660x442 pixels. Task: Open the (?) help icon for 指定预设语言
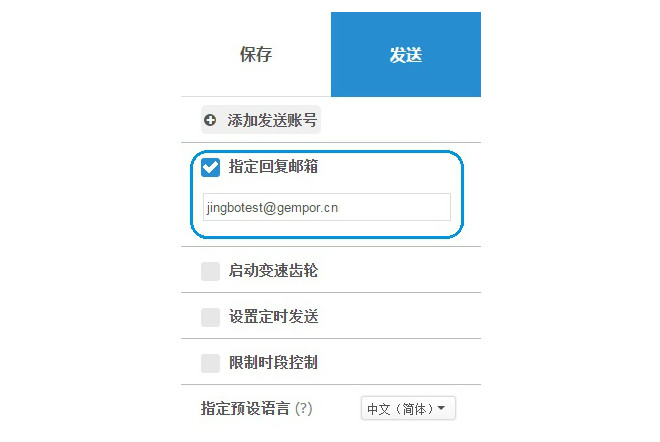tap(303, 408)
